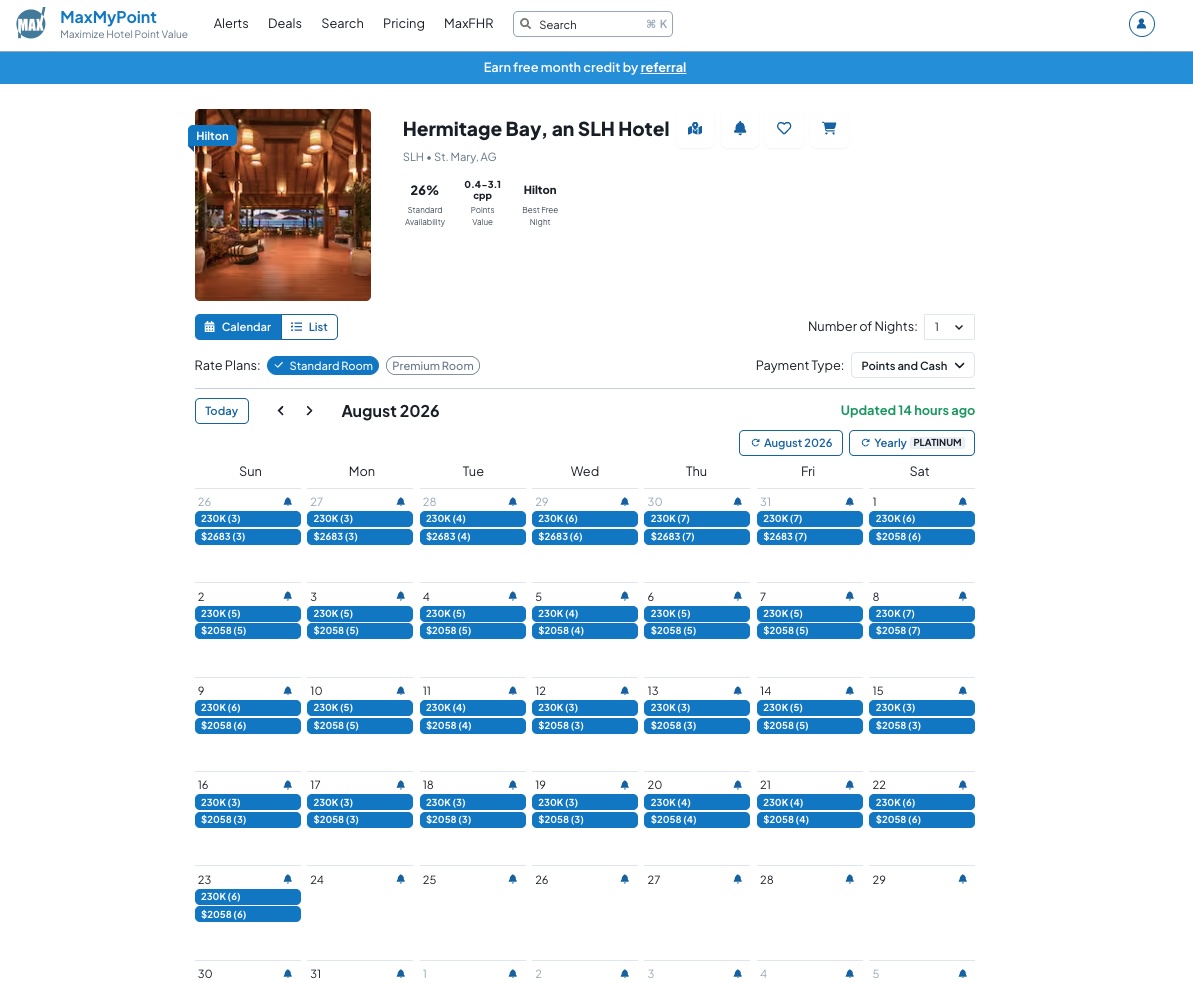
Task: Click bell icon on August 29
Action: point(962,879)
